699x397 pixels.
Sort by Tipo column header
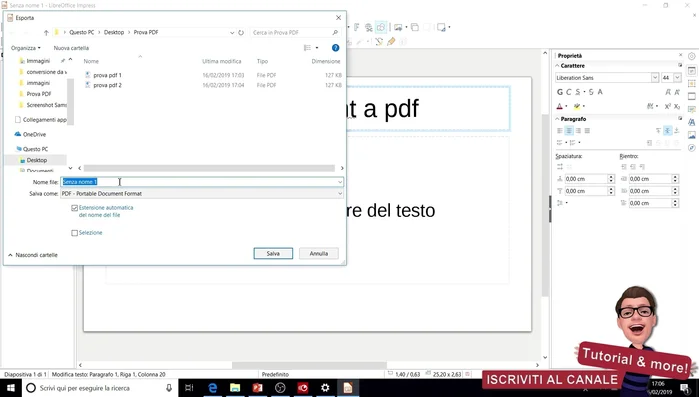point(262,61)
